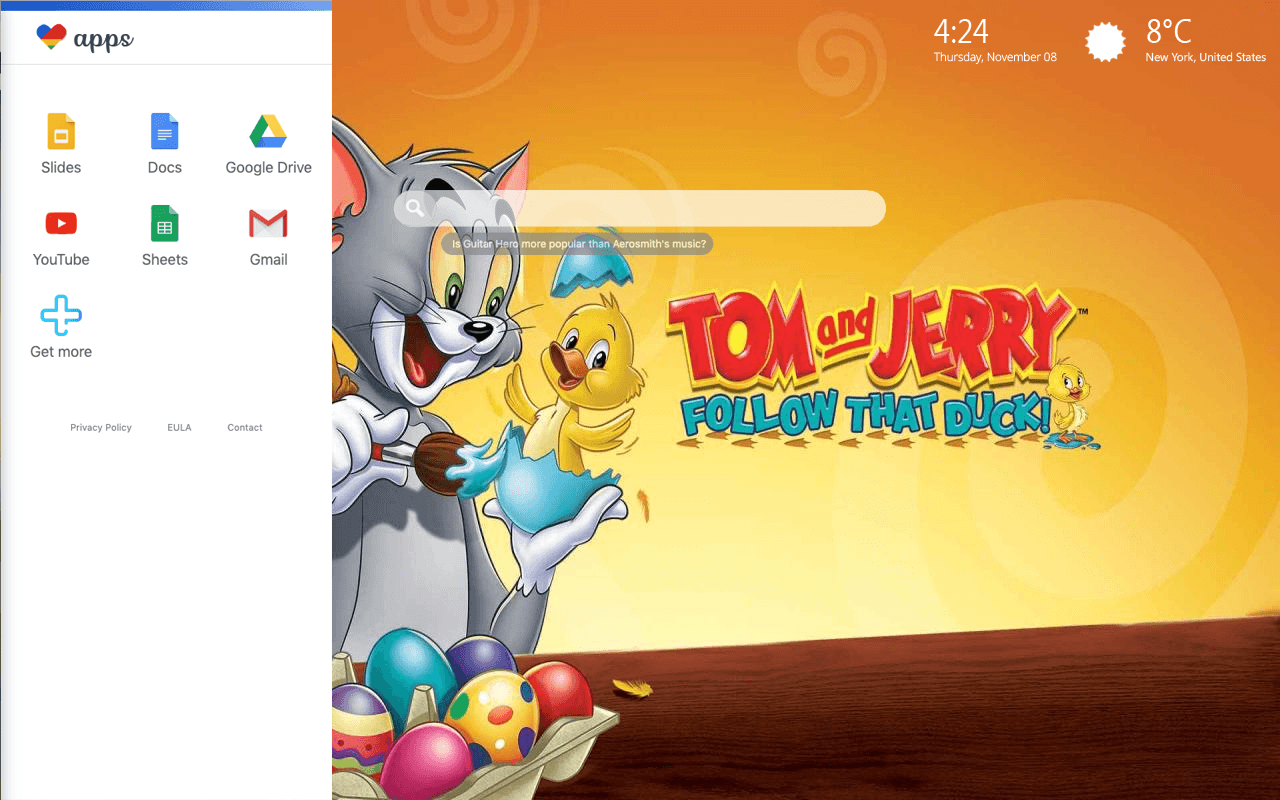The width and height of the screenshot is (1280, 800).
Task: Click the 4:24 clock display
Action: click(x=961, y=32)
